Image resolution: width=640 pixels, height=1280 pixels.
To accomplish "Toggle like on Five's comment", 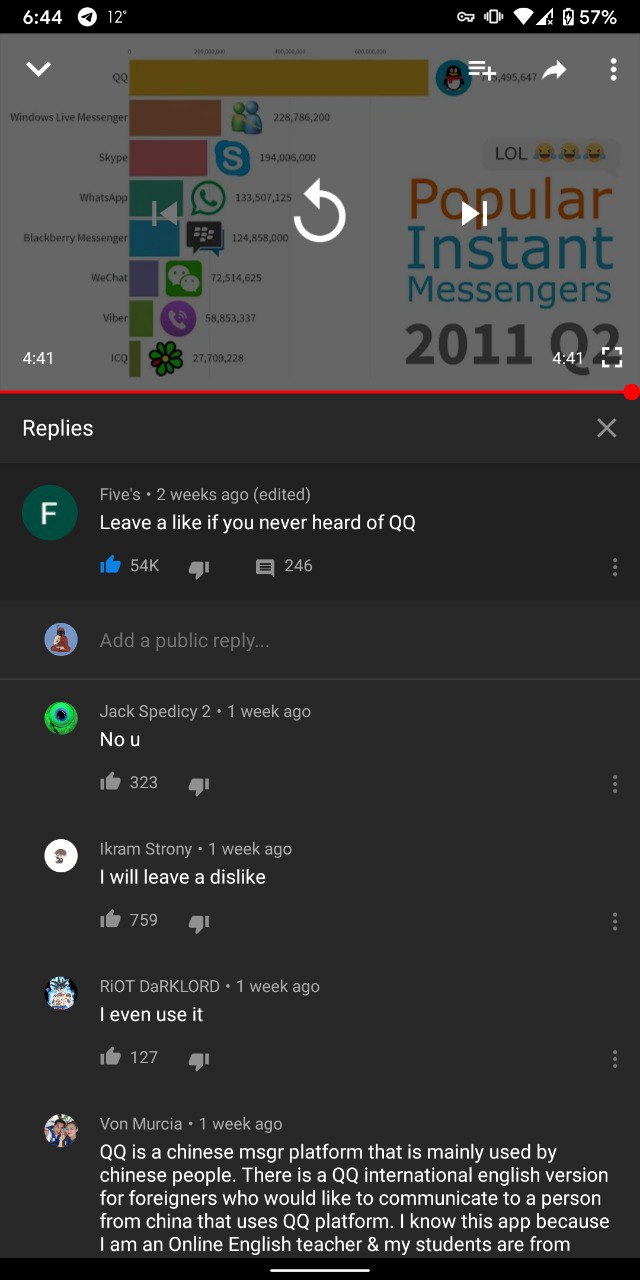I will [x=111, y=566].
